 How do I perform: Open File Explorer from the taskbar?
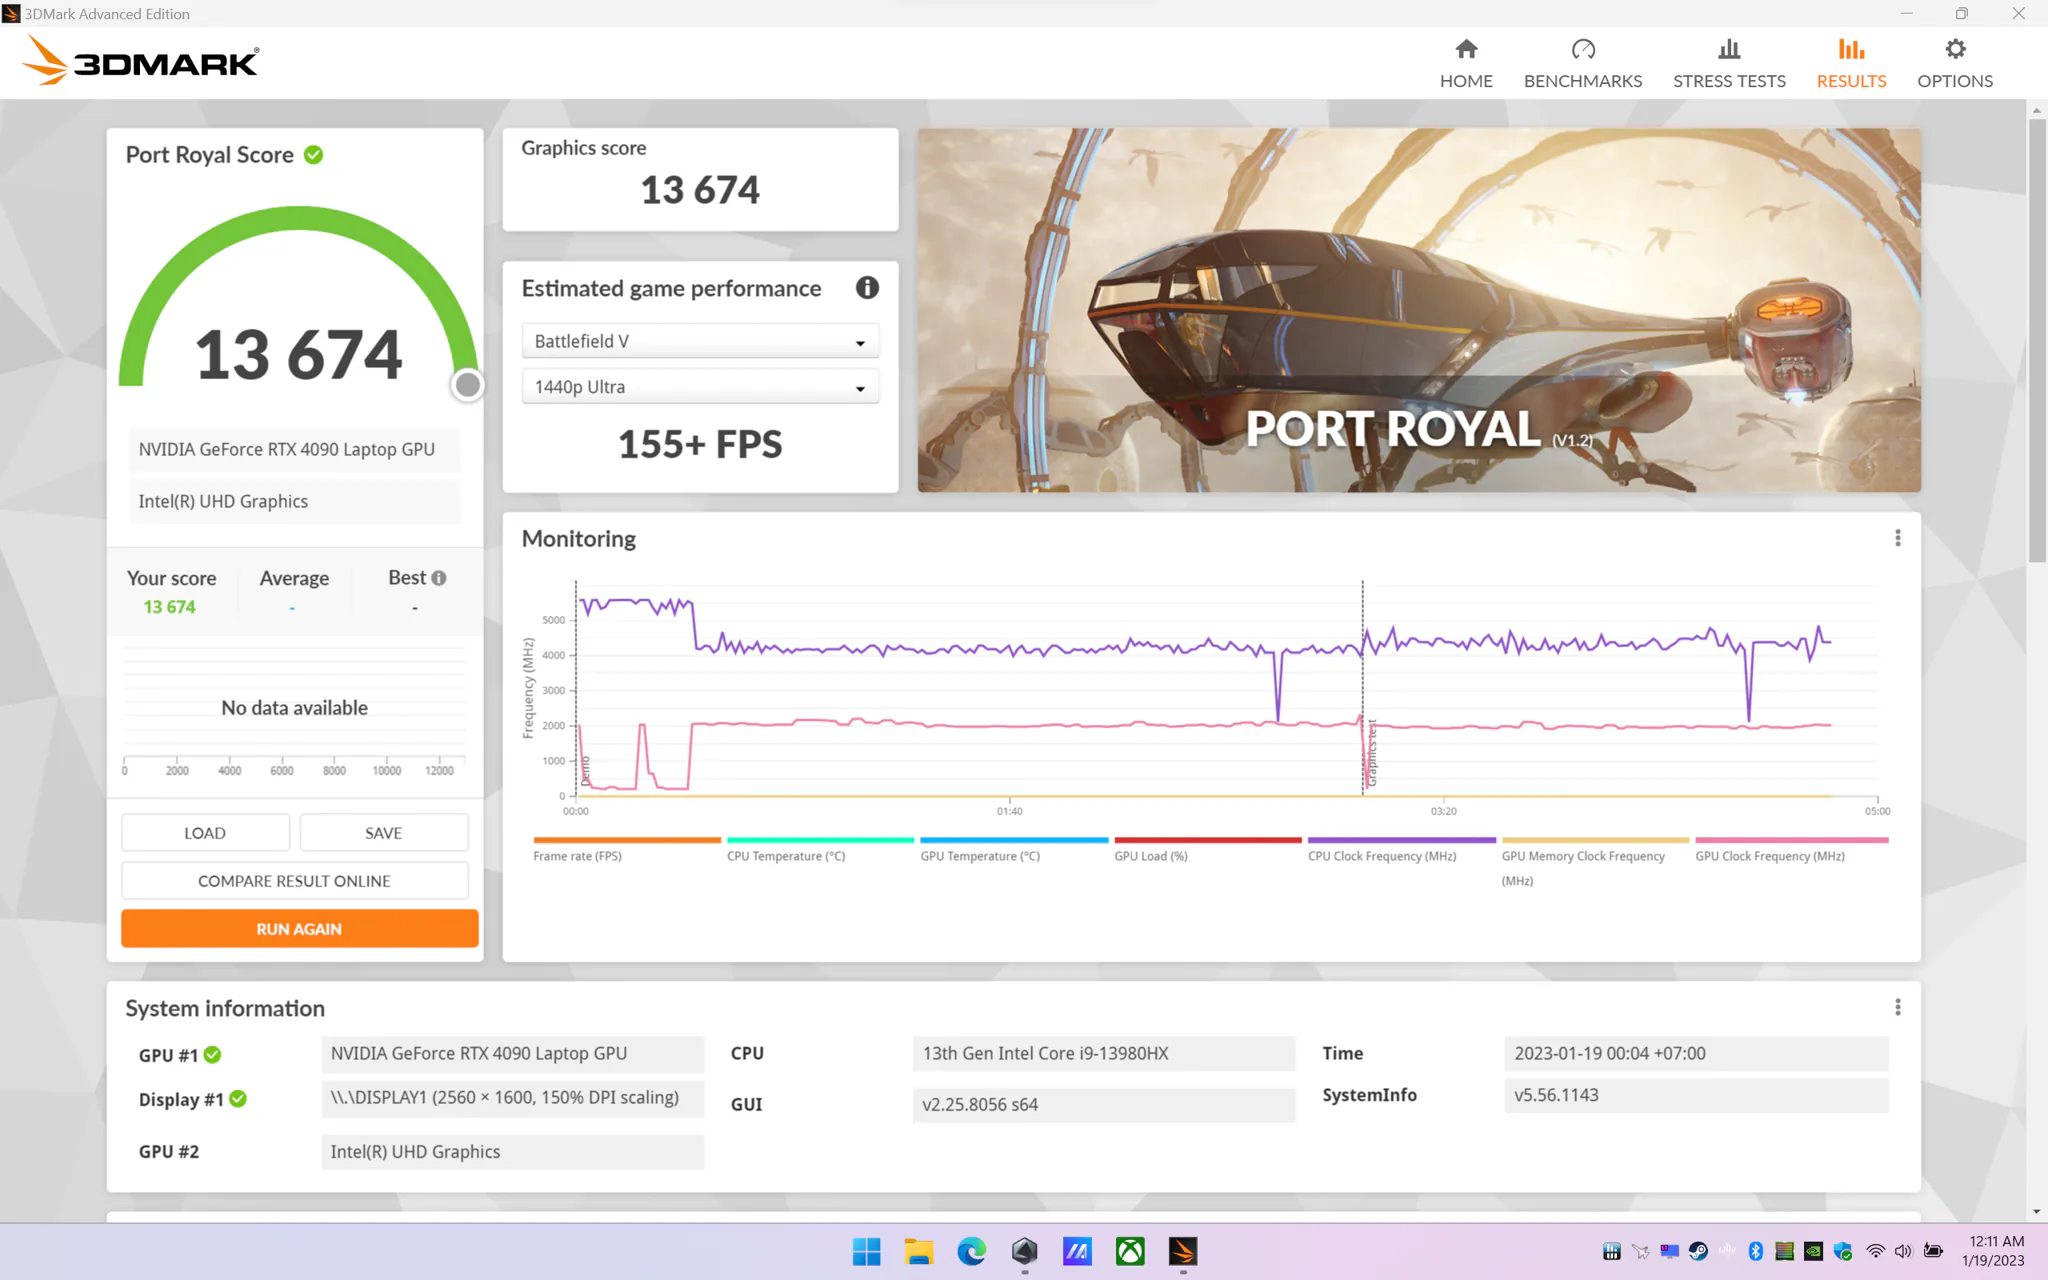(x=918, y=1251)
